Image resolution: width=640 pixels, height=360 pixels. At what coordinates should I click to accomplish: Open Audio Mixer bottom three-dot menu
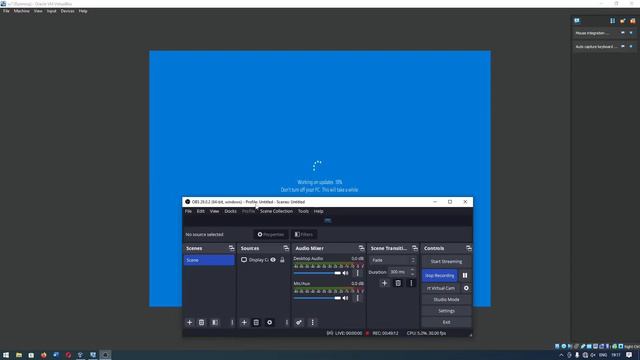313,322
